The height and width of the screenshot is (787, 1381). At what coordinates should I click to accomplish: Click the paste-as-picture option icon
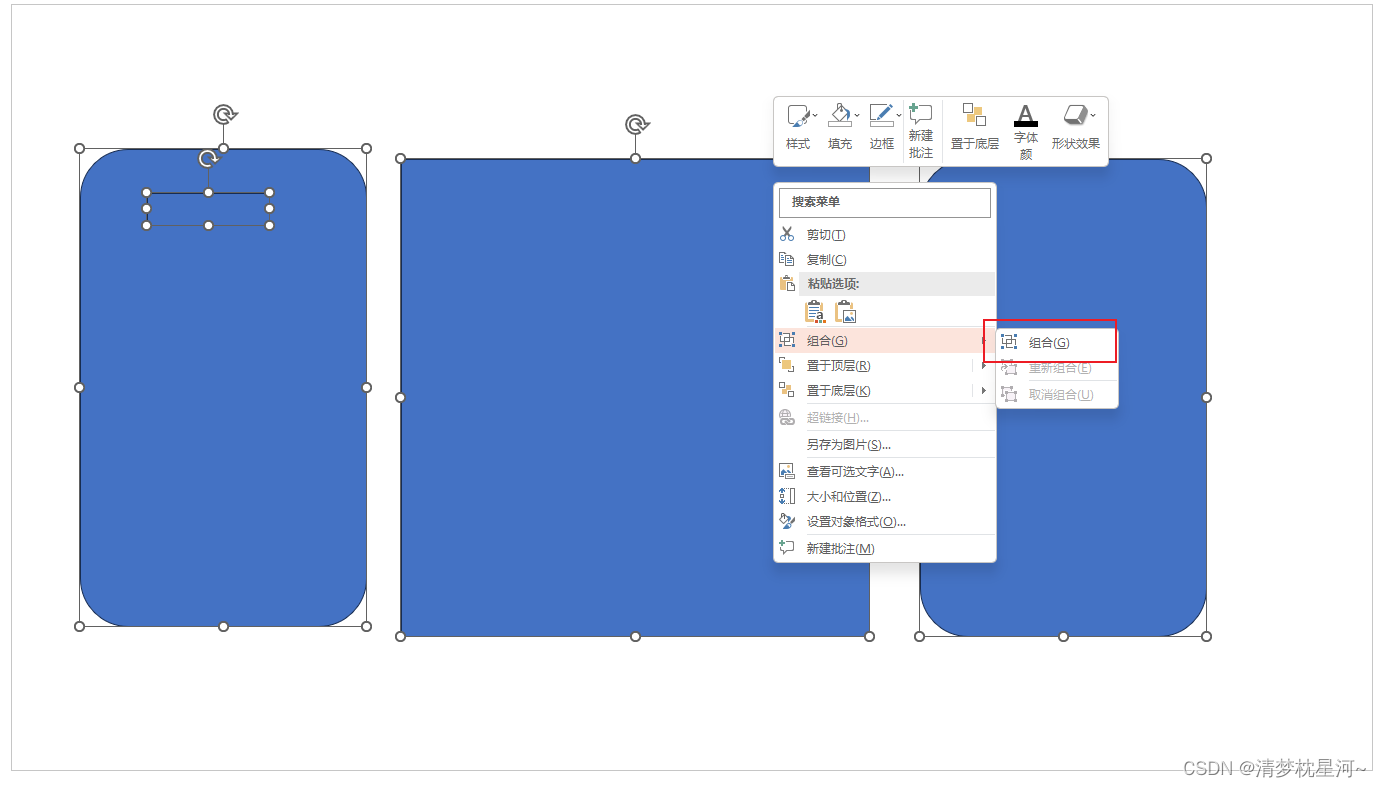pyautogui.click(x=846, y=313)
